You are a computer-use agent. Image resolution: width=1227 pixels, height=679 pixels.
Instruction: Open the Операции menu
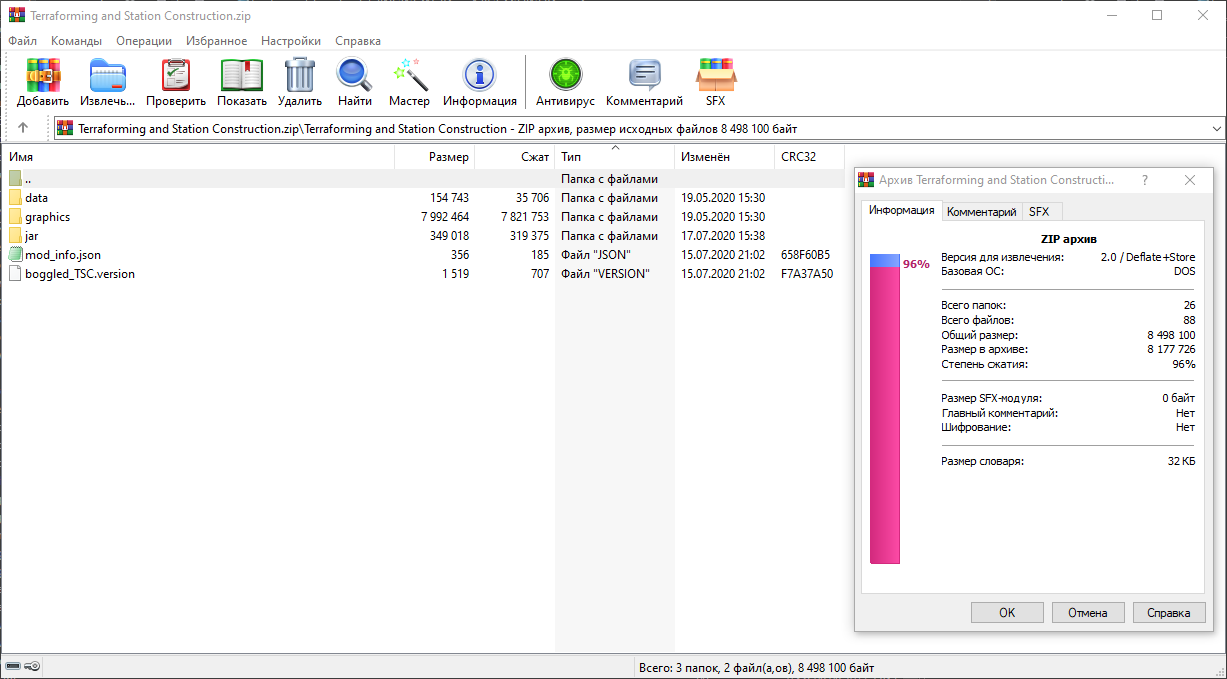pyautogui.click(x=144, y=41)
